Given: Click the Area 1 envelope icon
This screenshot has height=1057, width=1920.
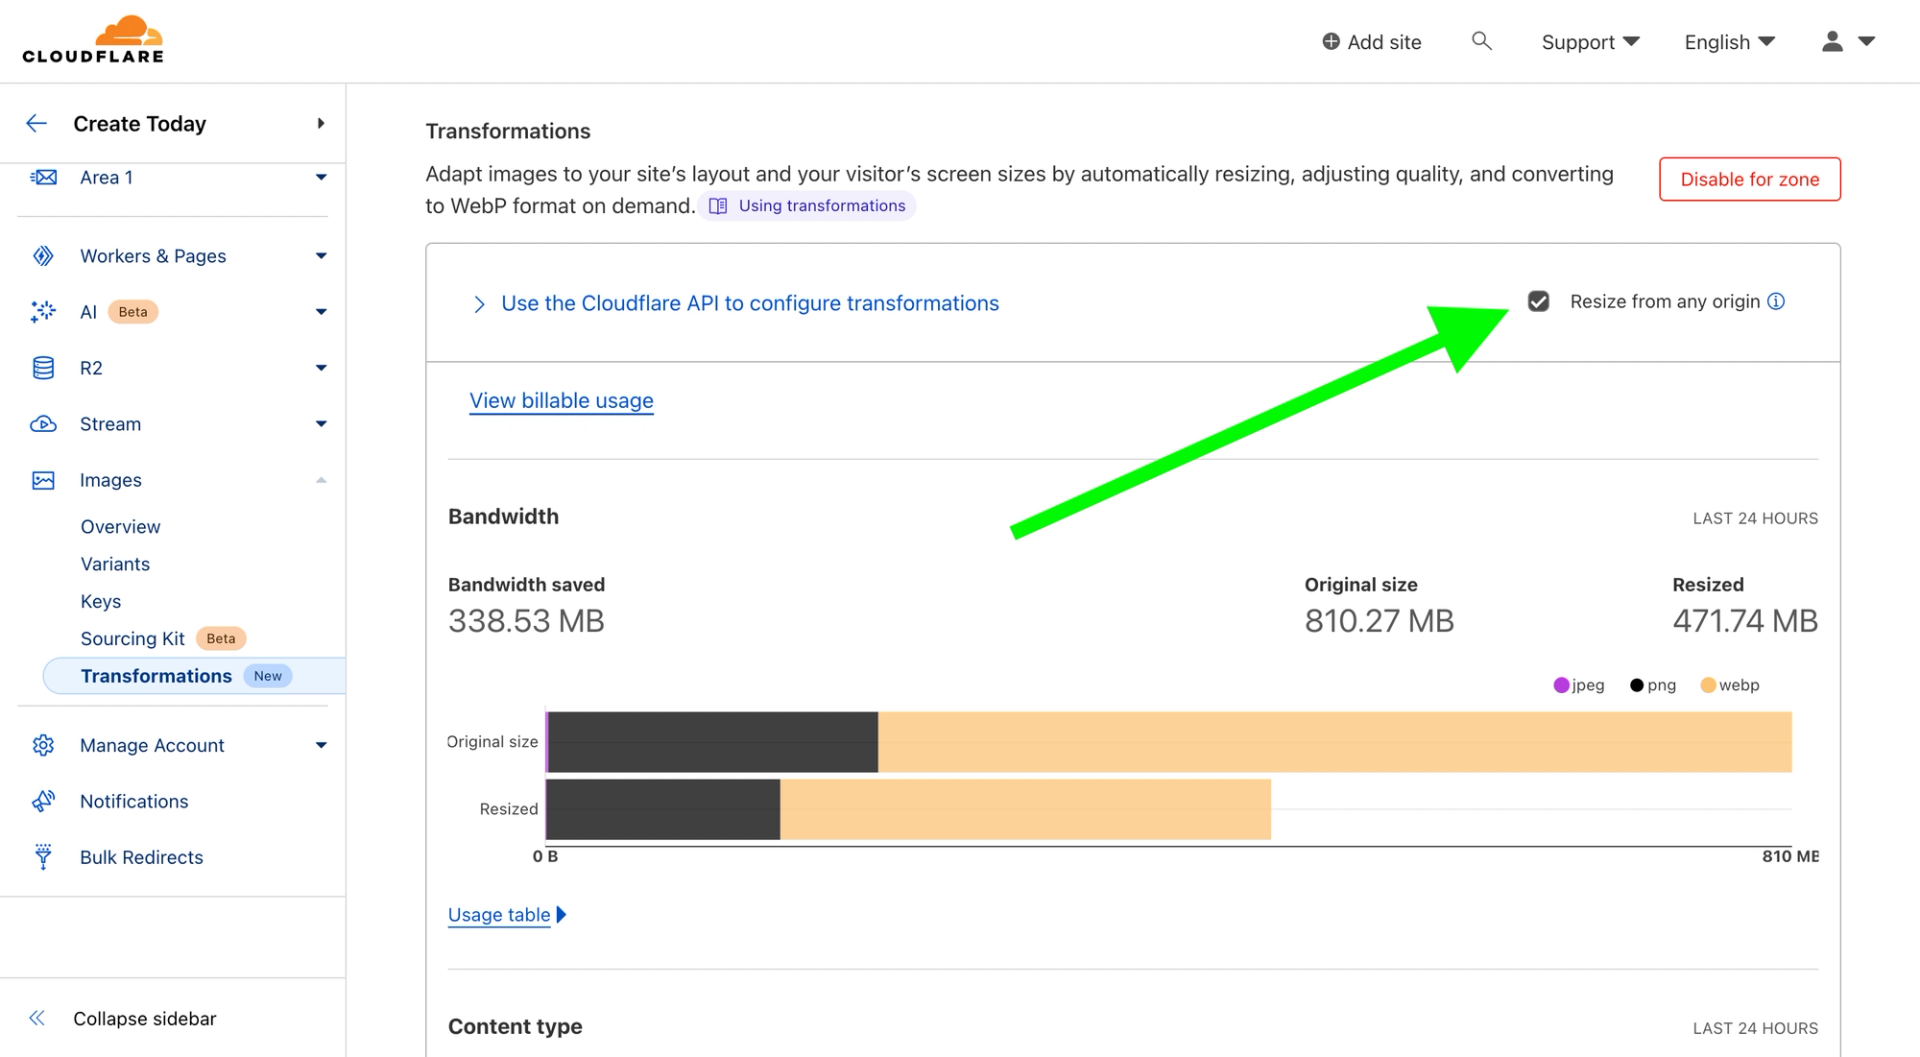Looking at the screenshot, I should coord(43,177).
